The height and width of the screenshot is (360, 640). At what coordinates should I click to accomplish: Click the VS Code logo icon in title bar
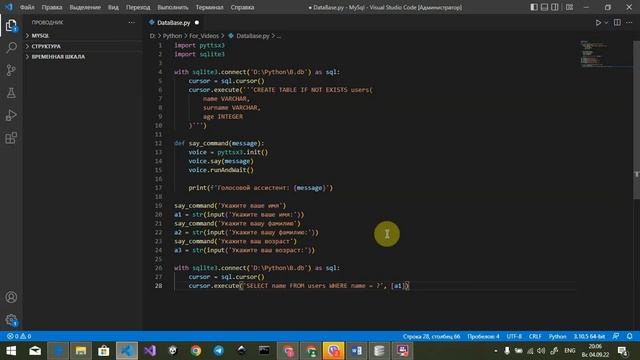[x=9, y=7]
